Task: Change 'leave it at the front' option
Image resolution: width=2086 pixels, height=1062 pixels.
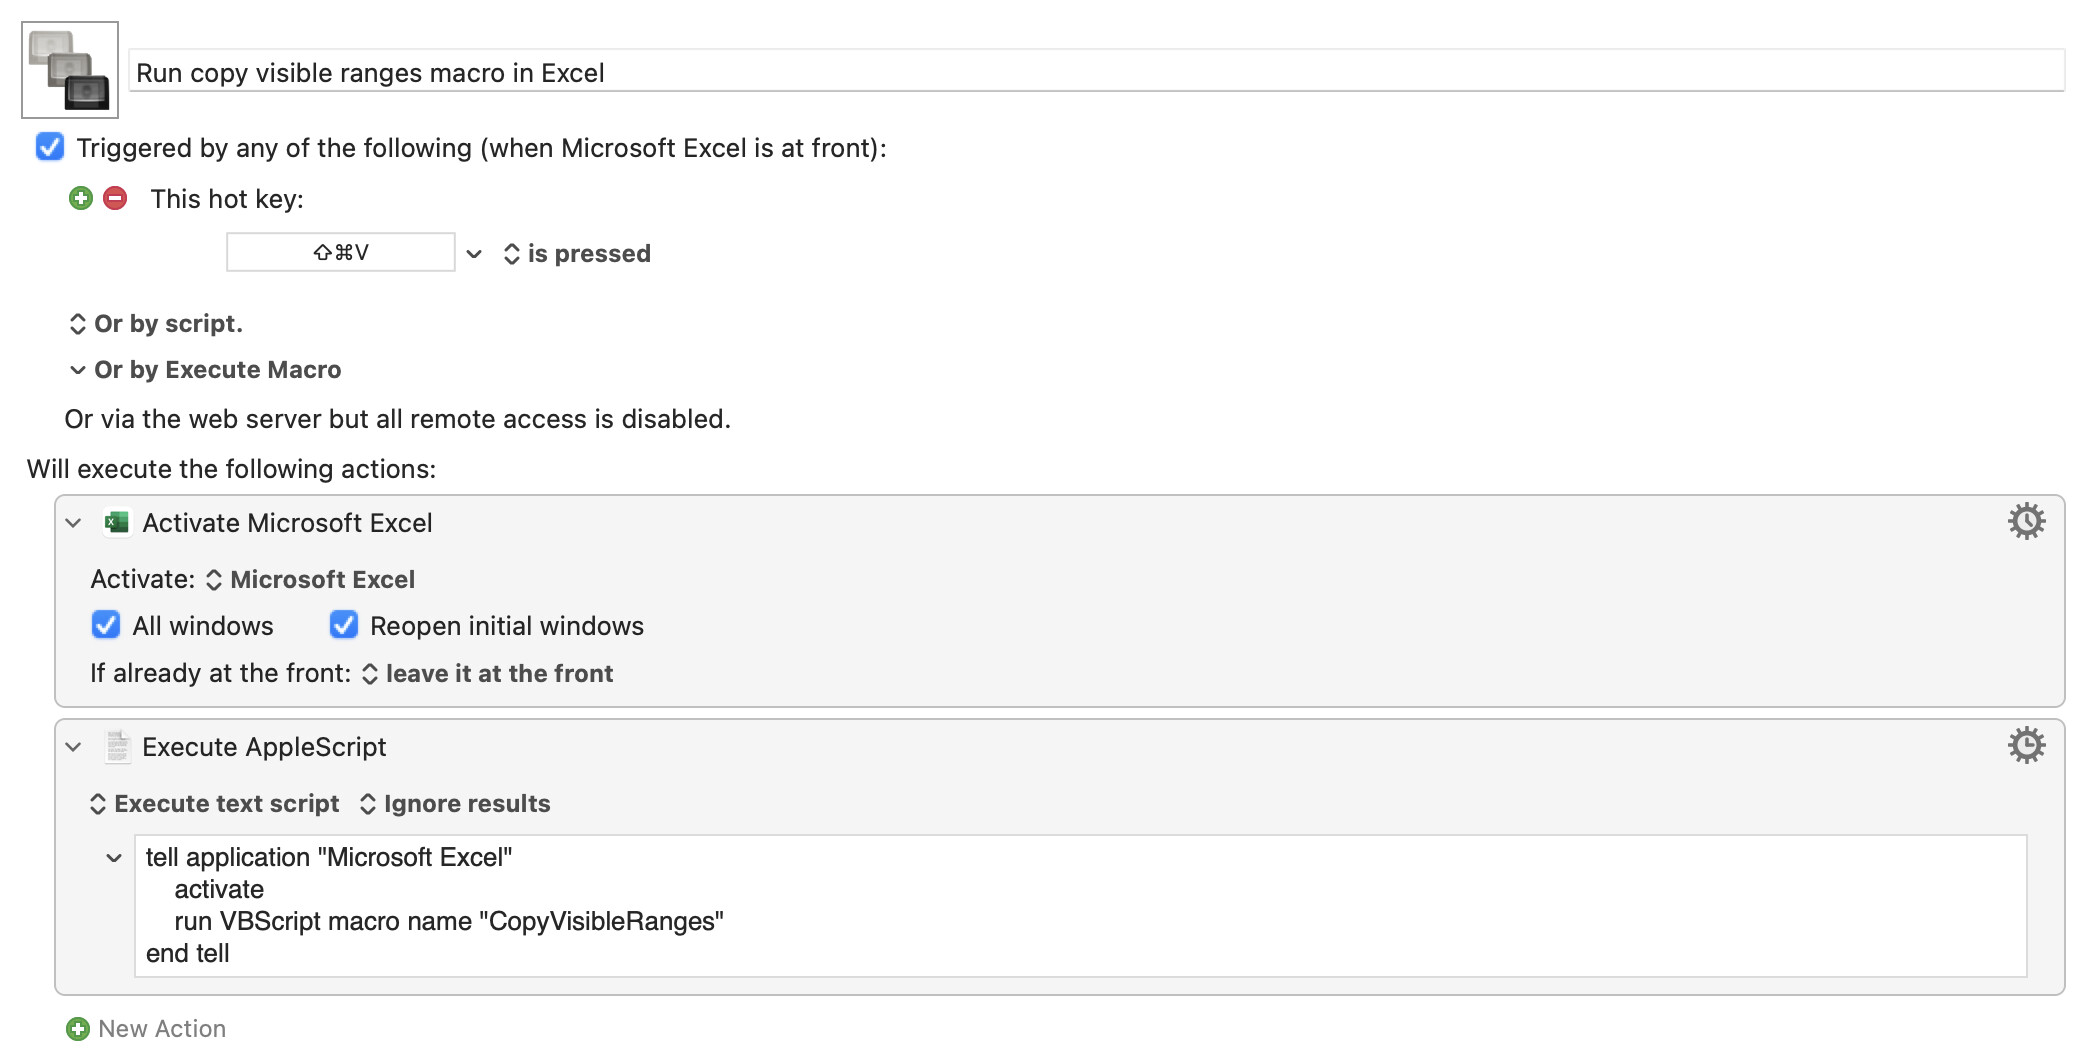Action: [488, 673]
